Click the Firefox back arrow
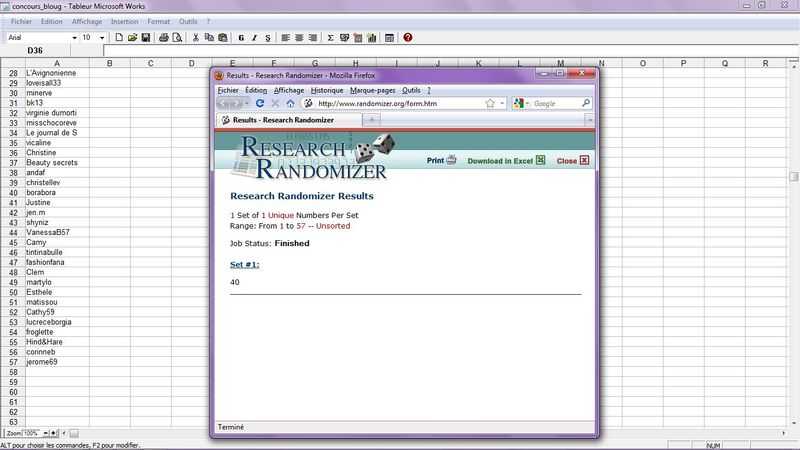Viewport: 800px width, 450px height. point(223,103)
